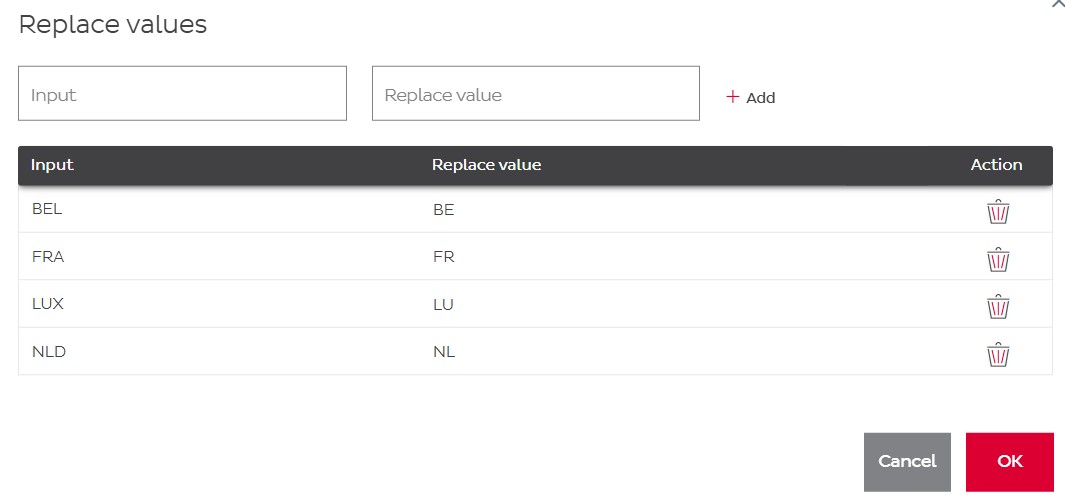Screen dimensions: 1065x502
Task: Close the dialog with the top-right X
Action: 1058,3
